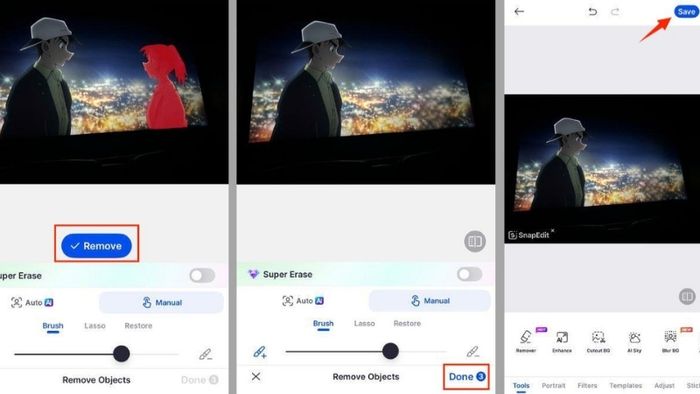Image resolution: width=700 pixels, height=394 pixels.
Task: Select add brush icon in middle panel
Action: click(x=260, y=352)
